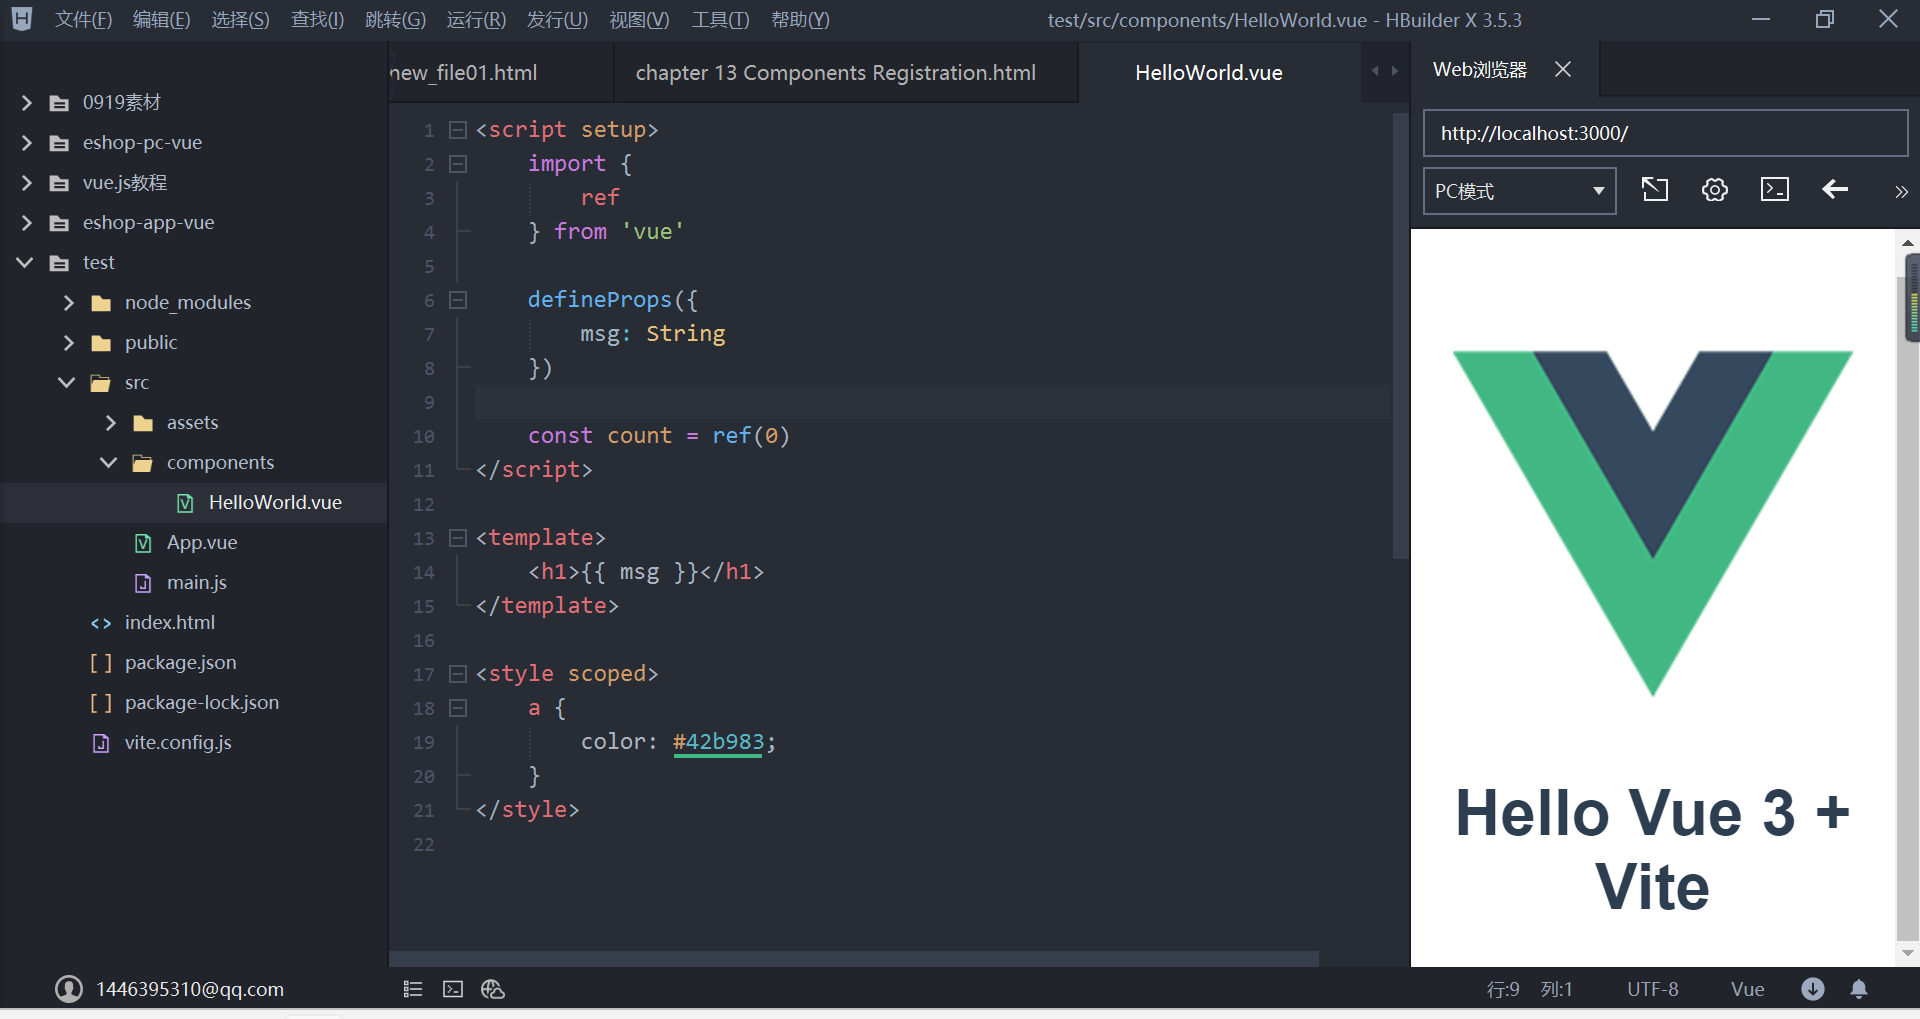Click the HelloWorld.vue file icon in tree
The image size is (1920, 1019).
point(185,503)
